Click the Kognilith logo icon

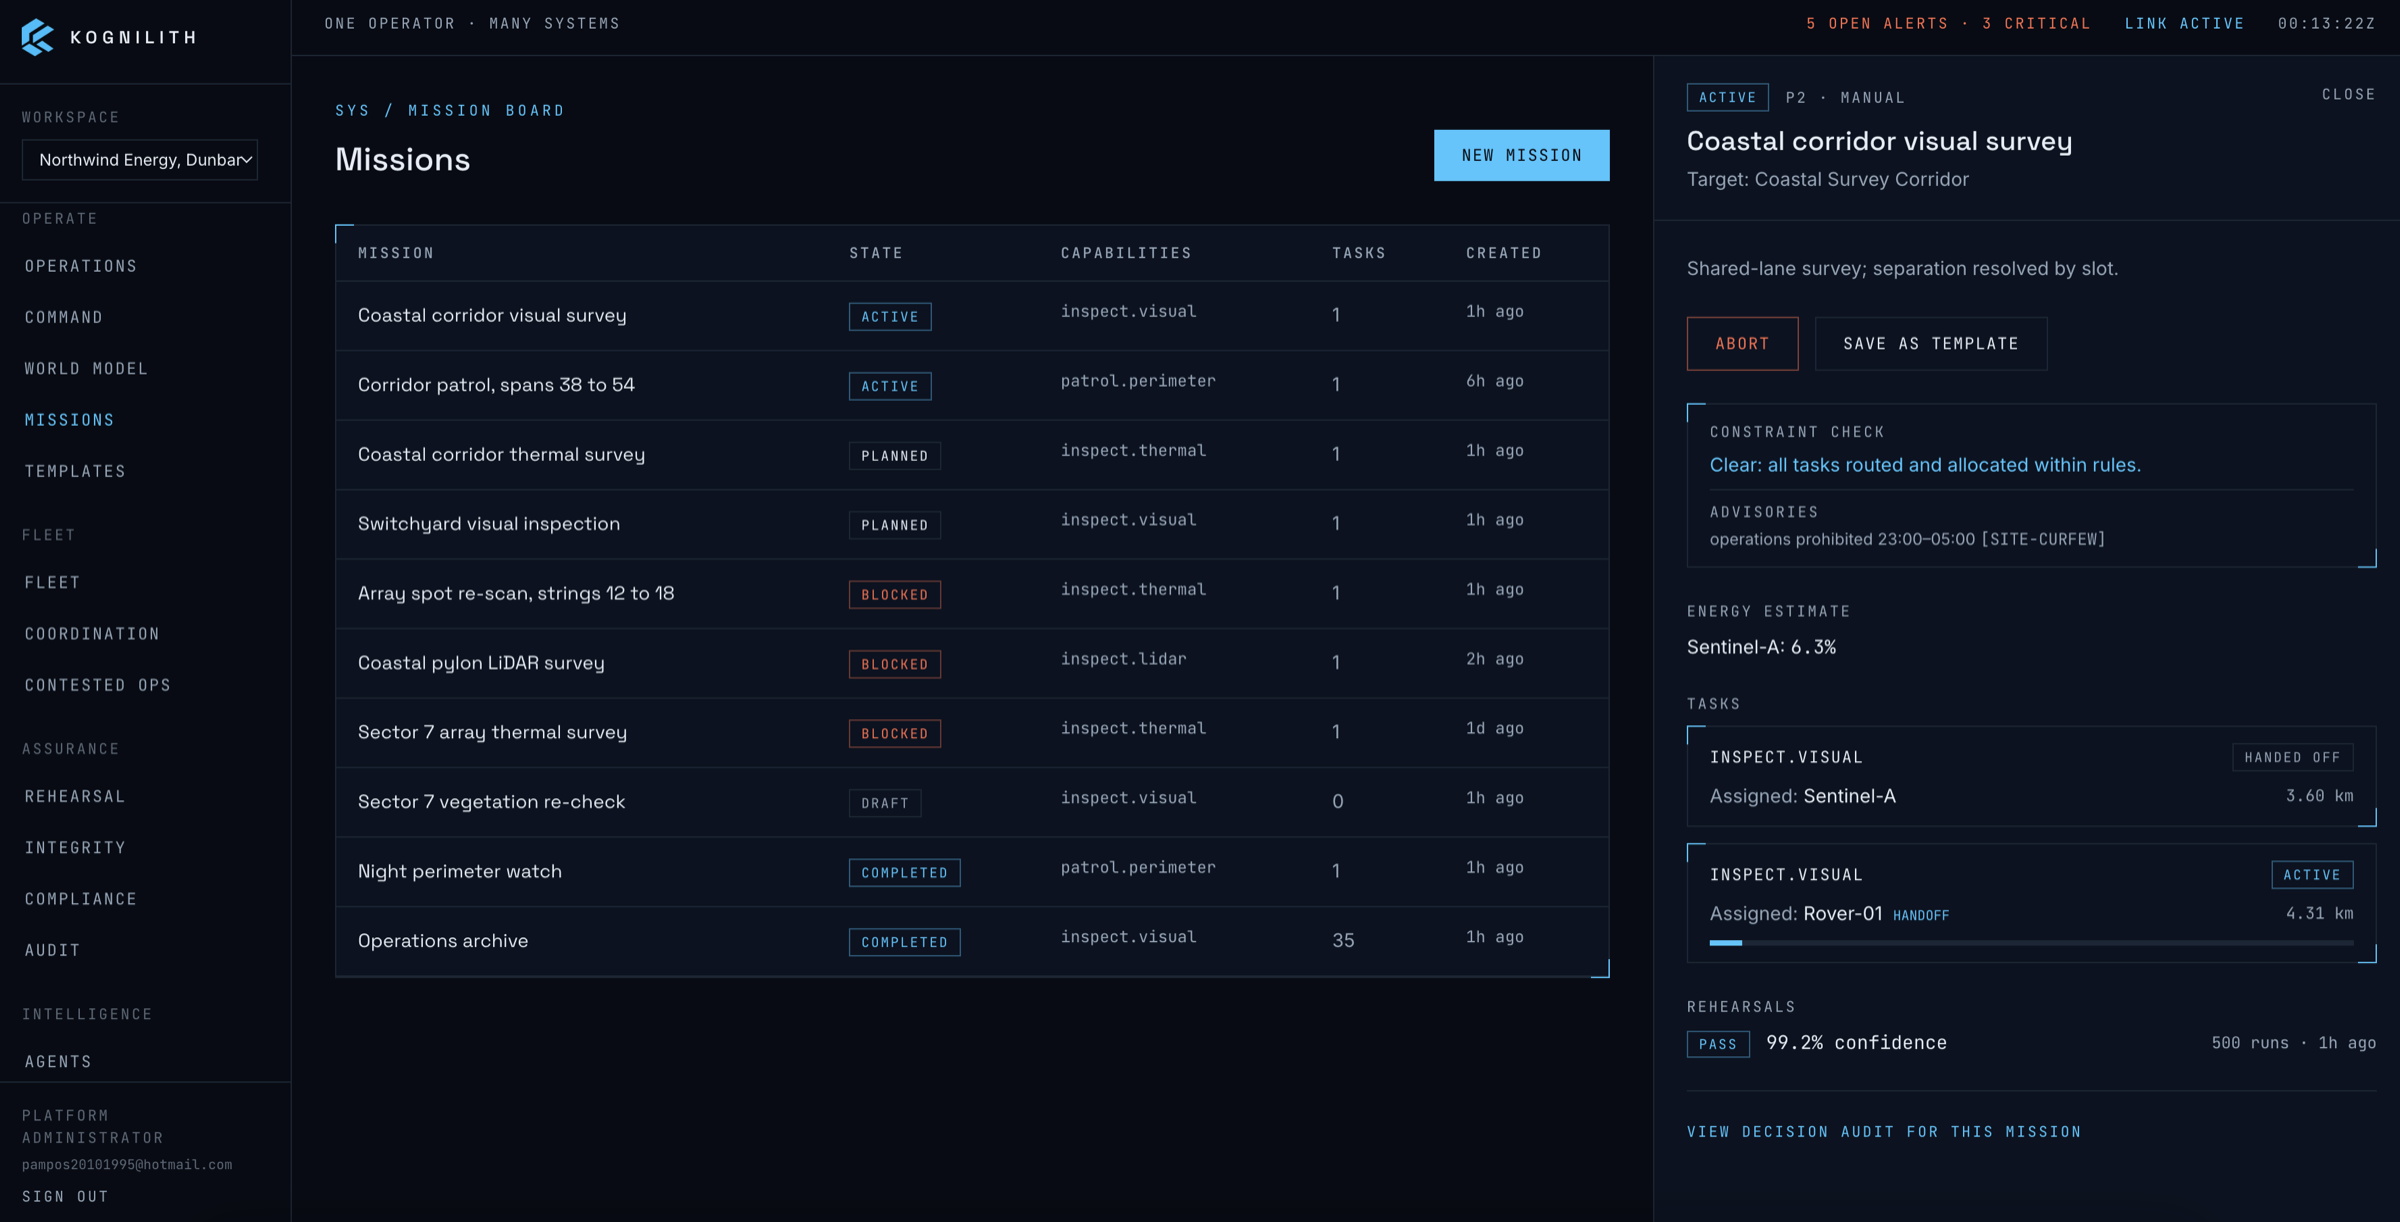pyautogui.click(x=37, y=37)
